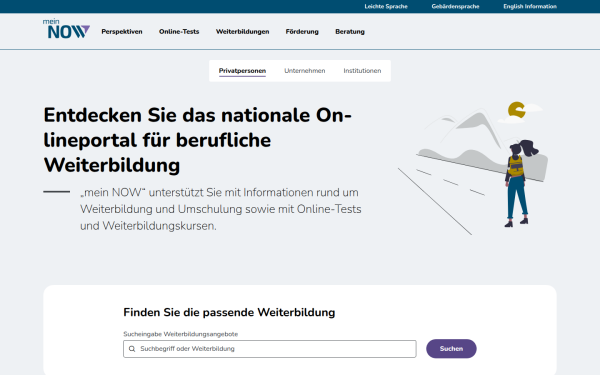The image size is (600, 375).
Task: Click the Suchen button
Action: (x=451, y=349)
